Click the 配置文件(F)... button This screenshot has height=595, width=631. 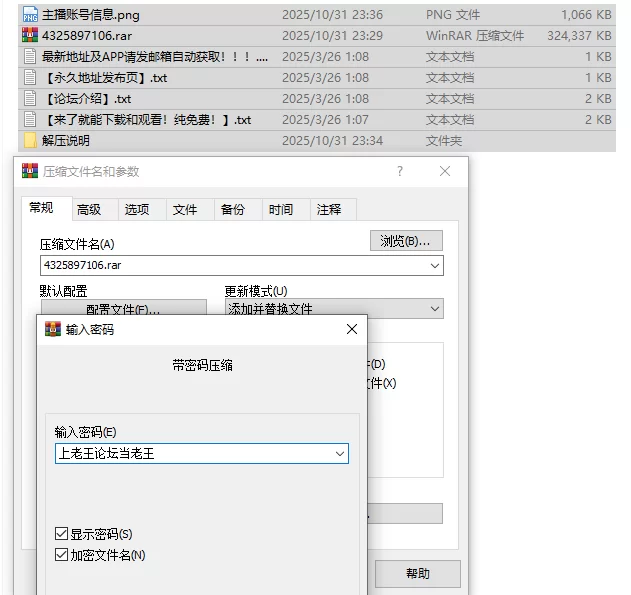[124, 307]
